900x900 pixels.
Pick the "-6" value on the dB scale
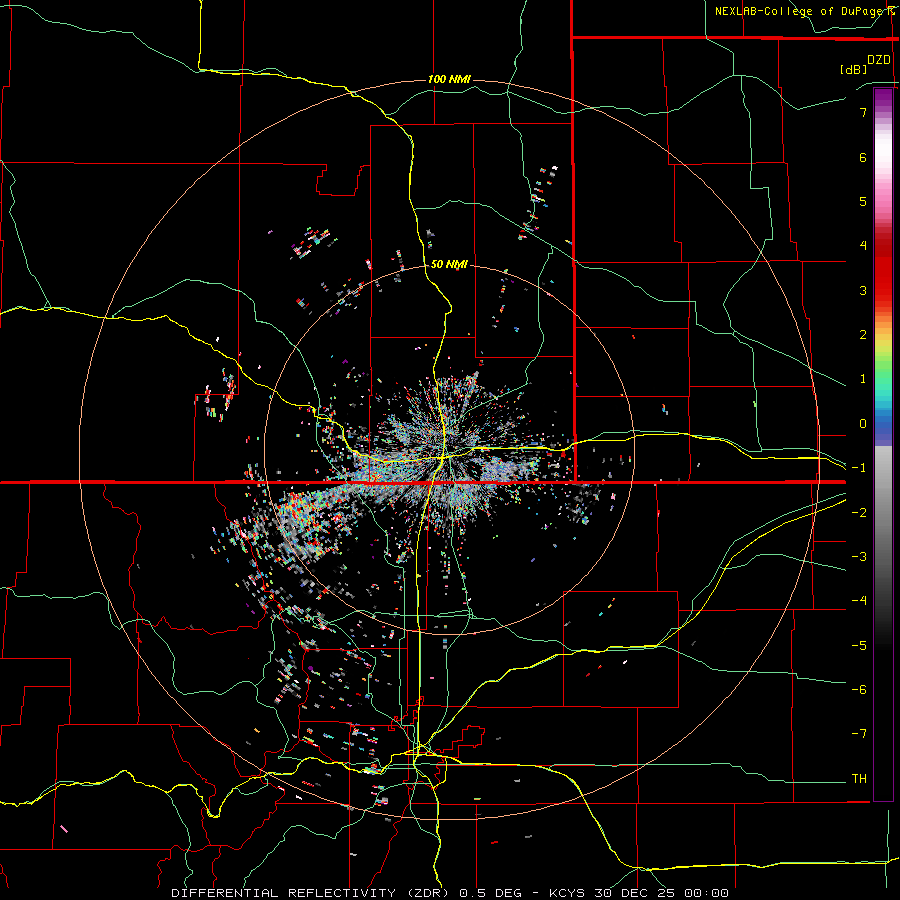tap(859, 690)
